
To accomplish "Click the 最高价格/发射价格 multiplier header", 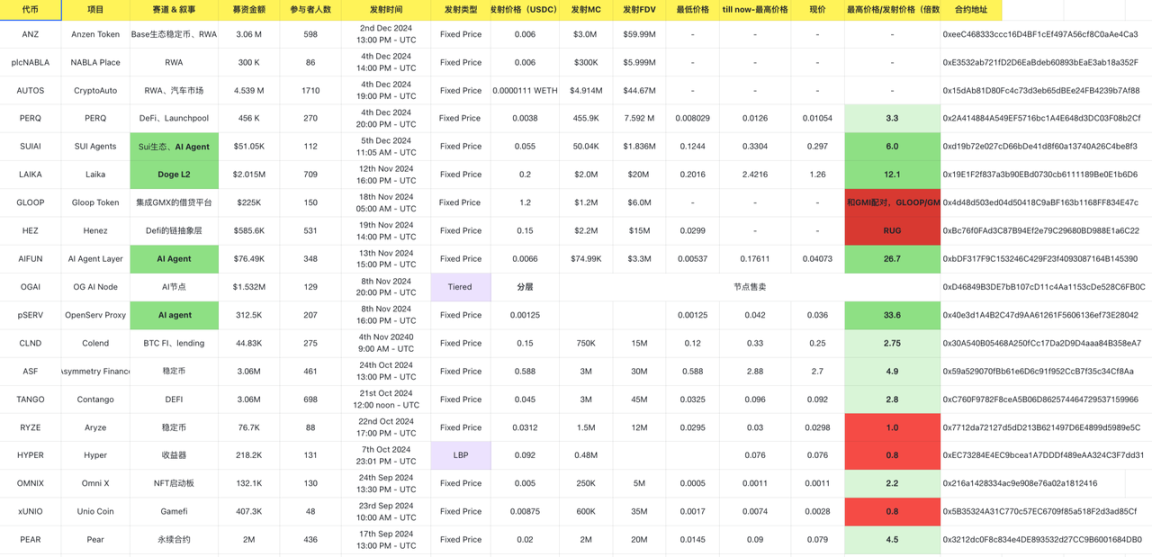I will (892, 9).
